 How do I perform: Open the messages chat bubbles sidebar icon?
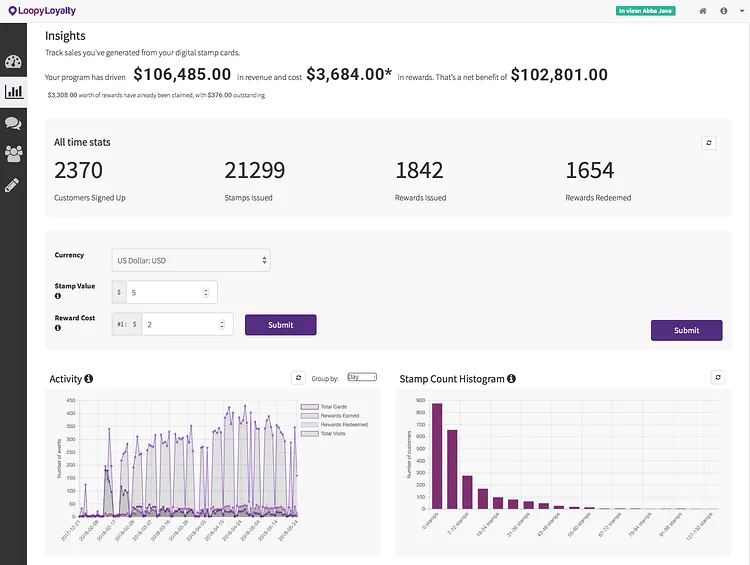[13, 123]
